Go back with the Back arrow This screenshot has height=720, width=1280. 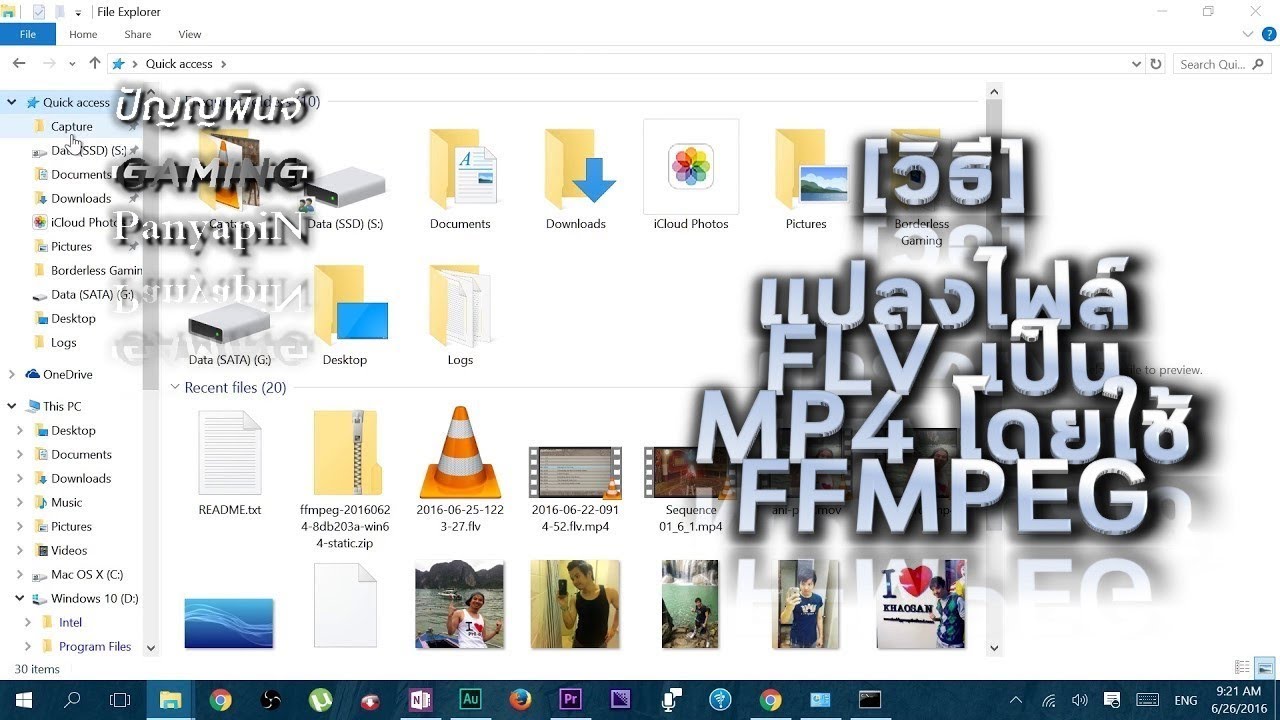(19, 63)
